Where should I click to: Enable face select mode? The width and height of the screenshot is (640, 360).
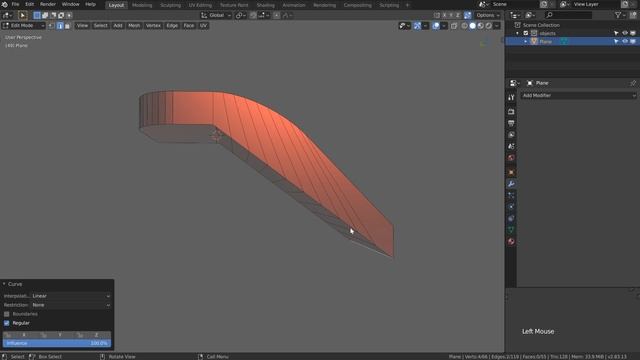[x=67, y=26]
